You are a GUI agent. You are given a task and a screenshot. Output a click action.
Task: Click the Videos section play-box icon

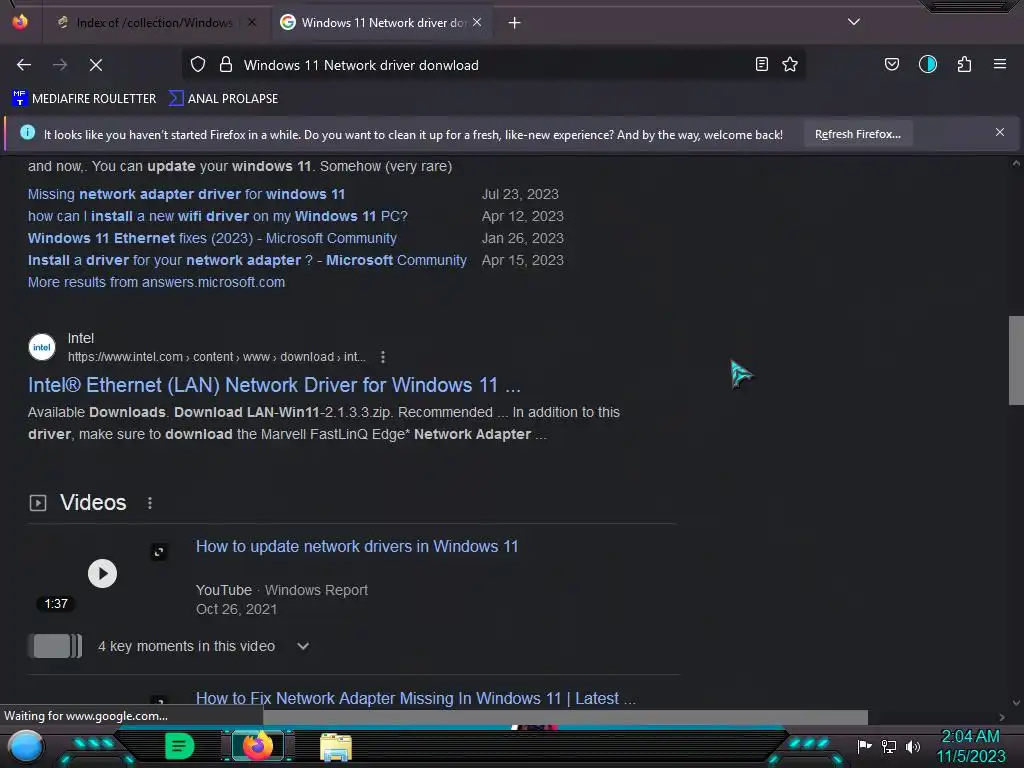(x=38, y=503)
